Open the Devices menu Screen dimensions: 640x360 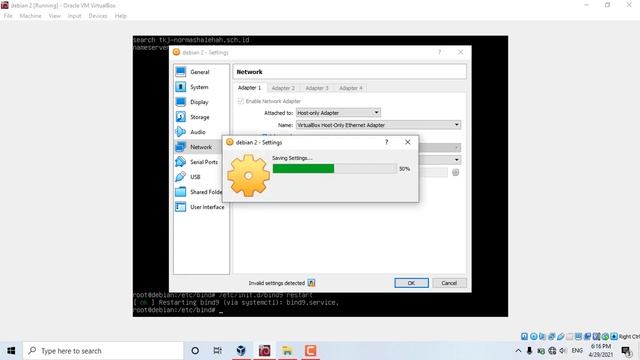click(98, 16)
